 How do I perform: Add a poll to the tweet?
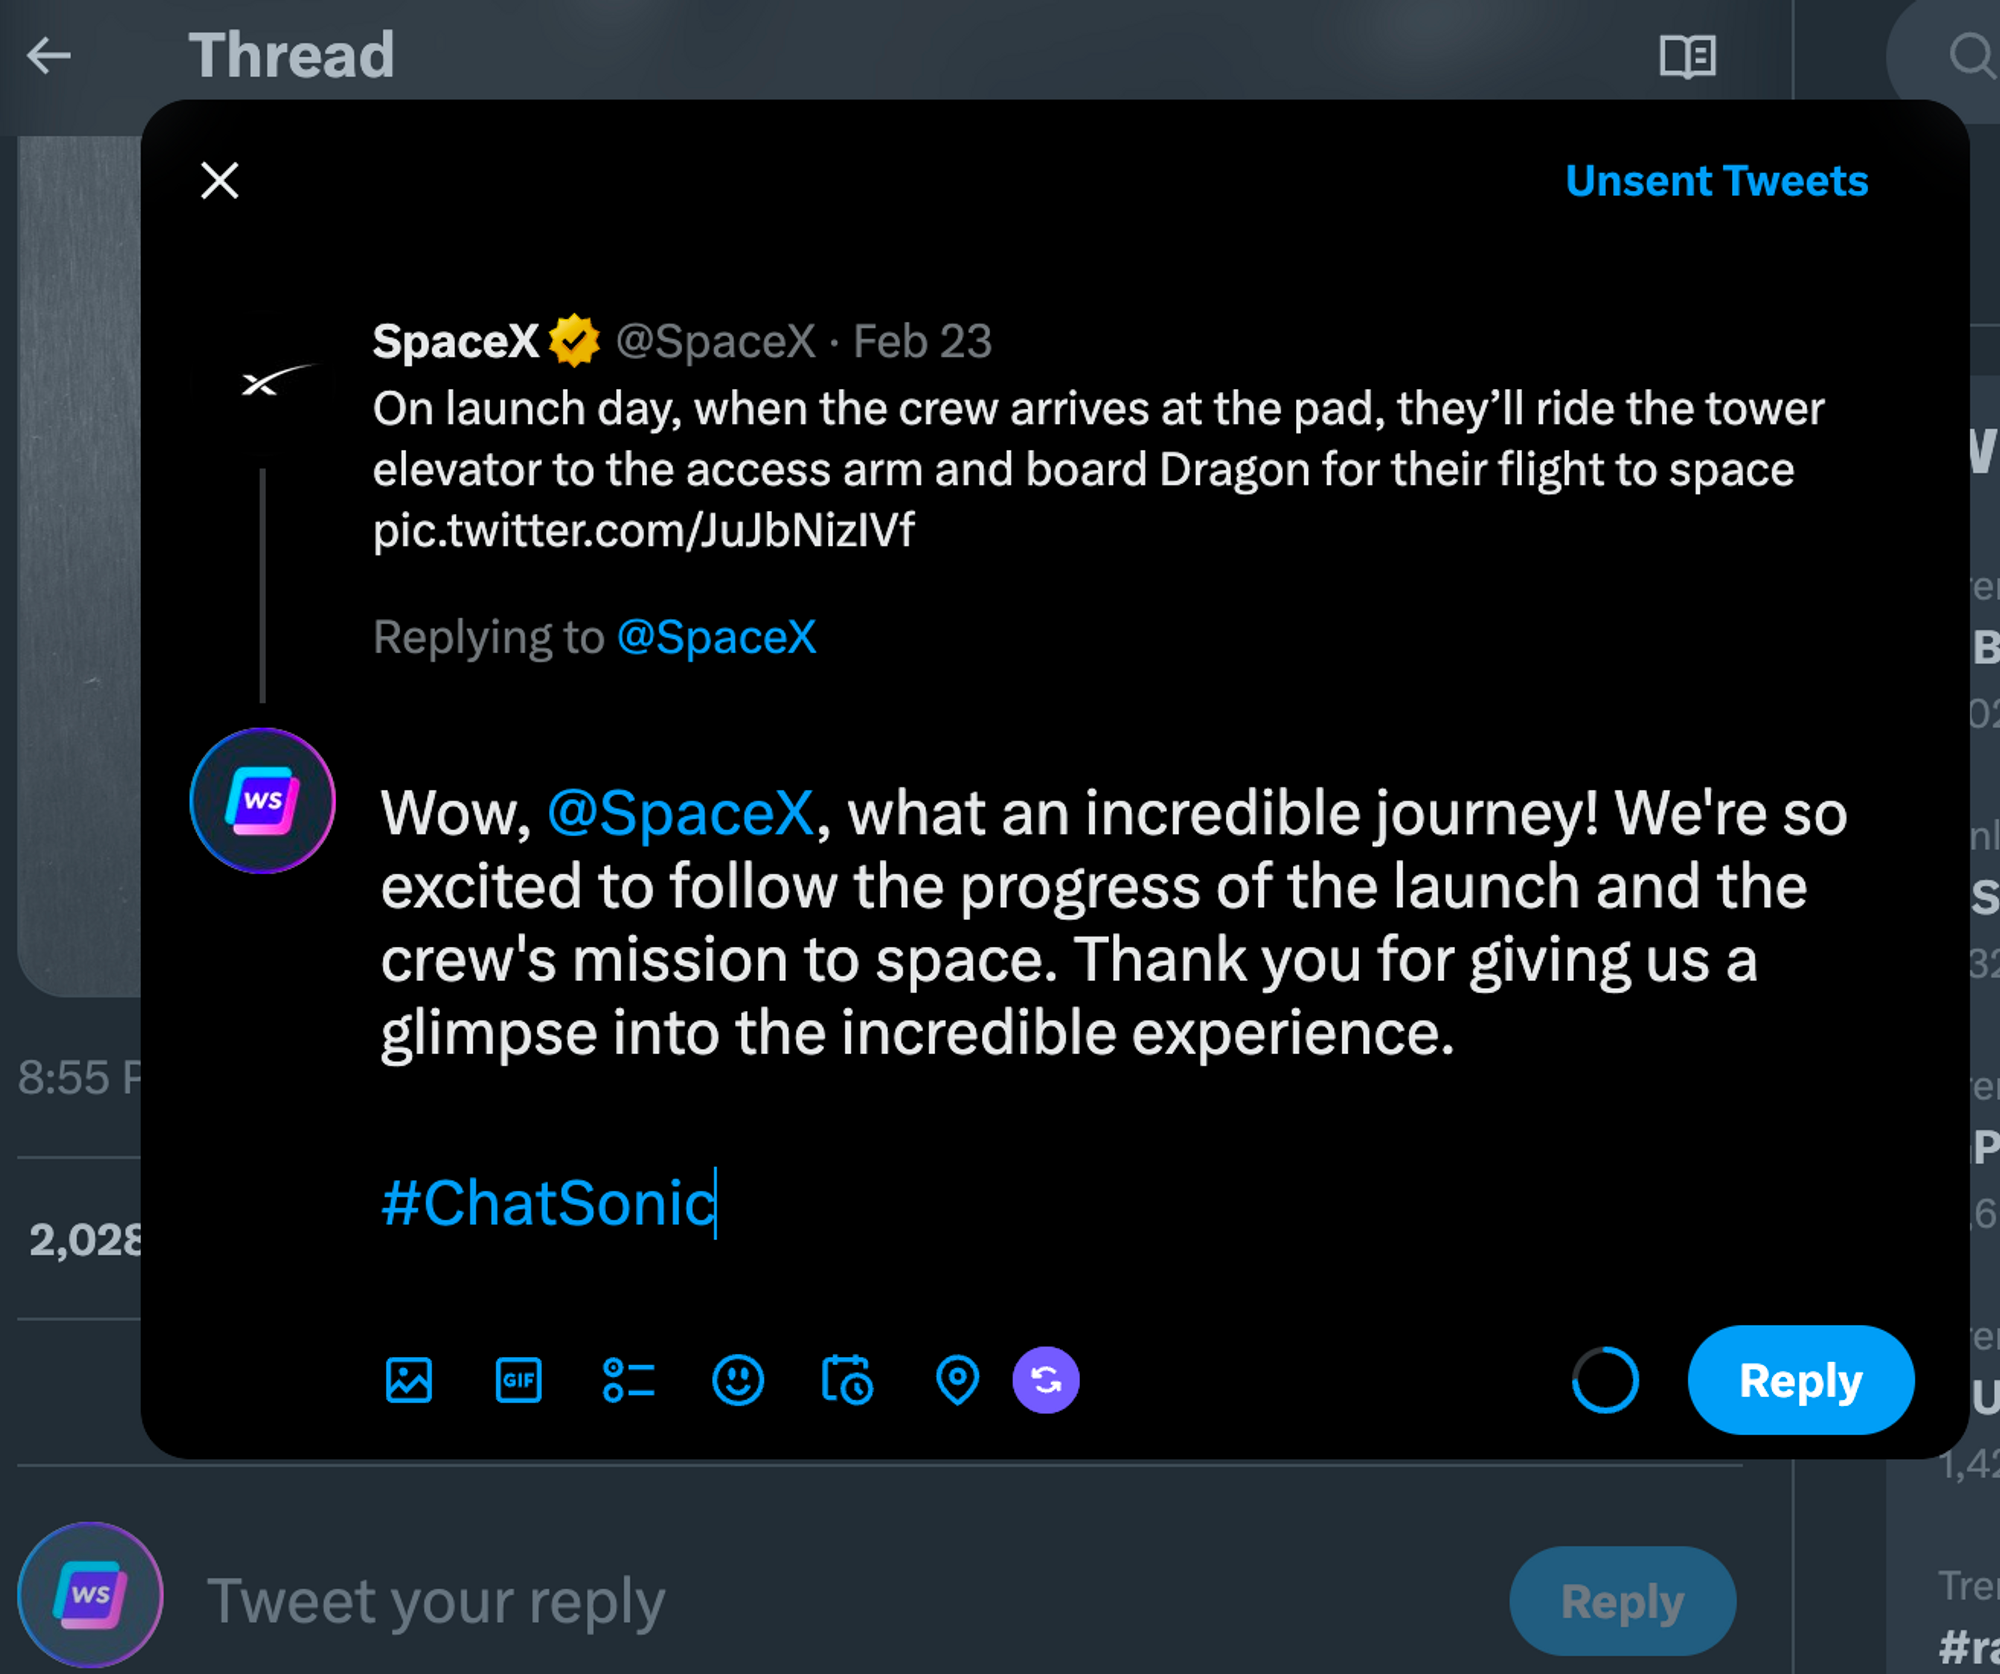tap(630, 1381)
